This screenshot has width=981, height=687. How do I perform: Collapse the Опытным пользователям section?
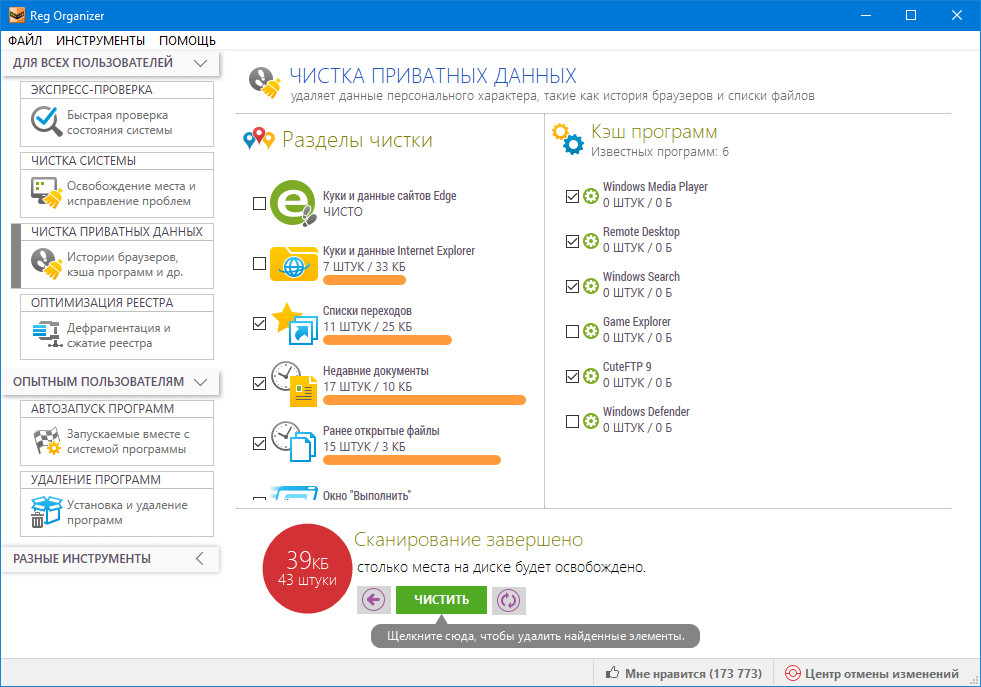pos(200,382)
